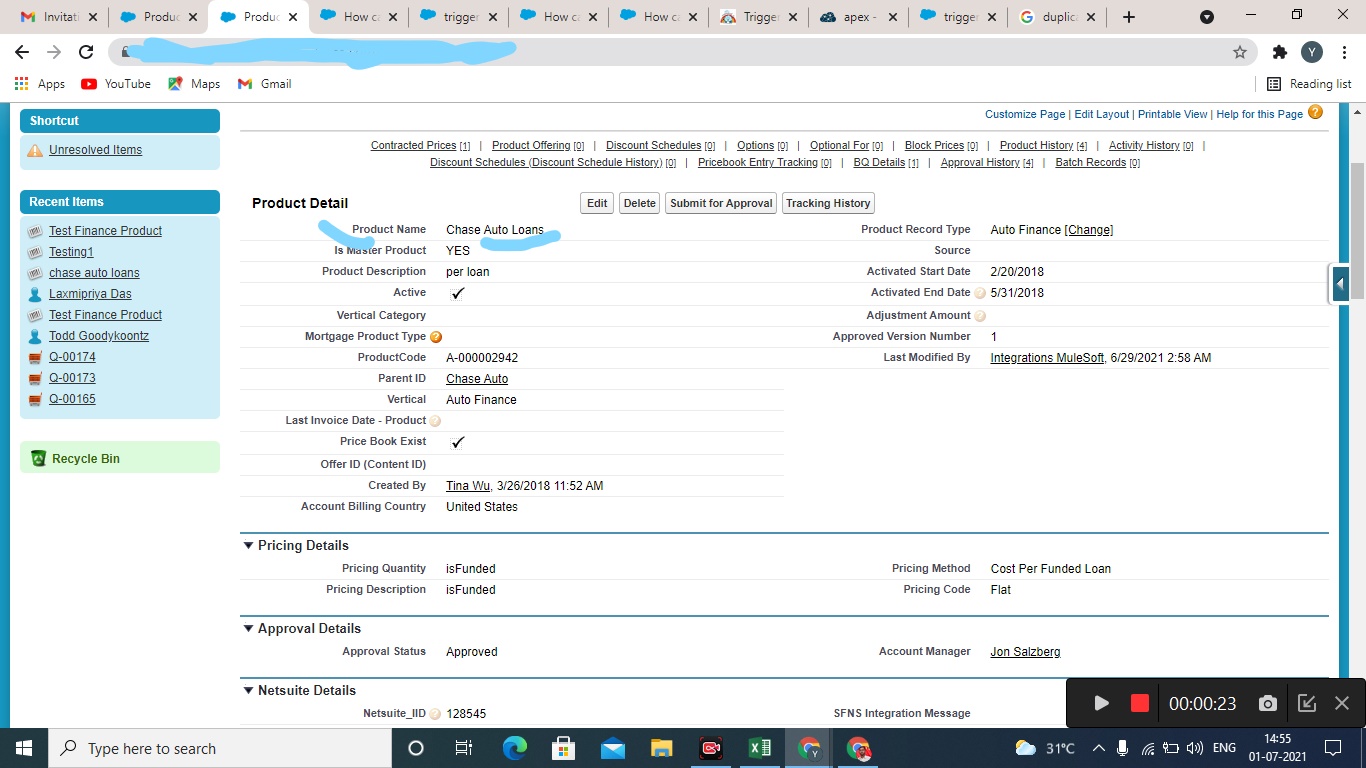Open the Chrome three-dot menu

point(1343,52)
